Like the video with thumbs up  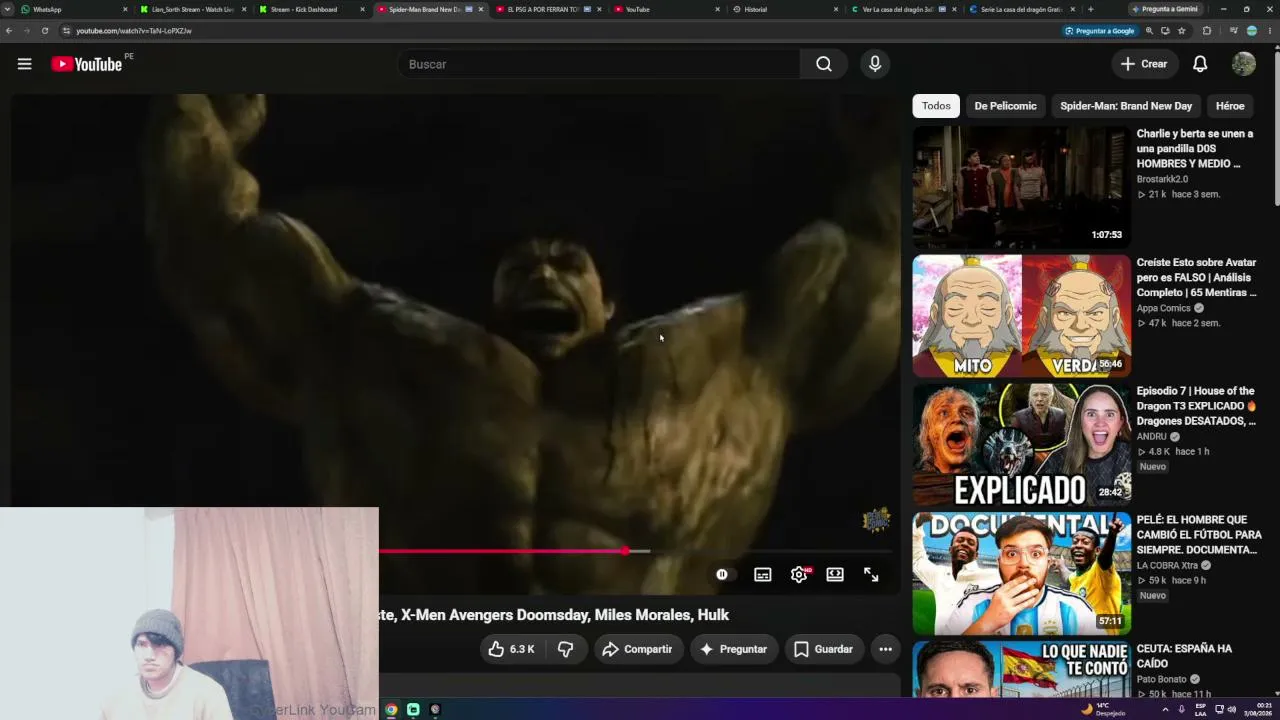[510, 649]
